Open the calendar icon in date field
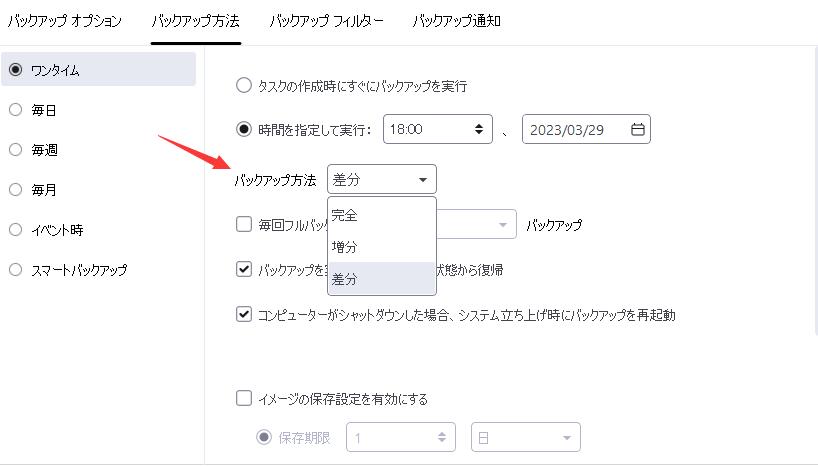The height and width of the screenshot is (466, 818). tap(637, 129)
